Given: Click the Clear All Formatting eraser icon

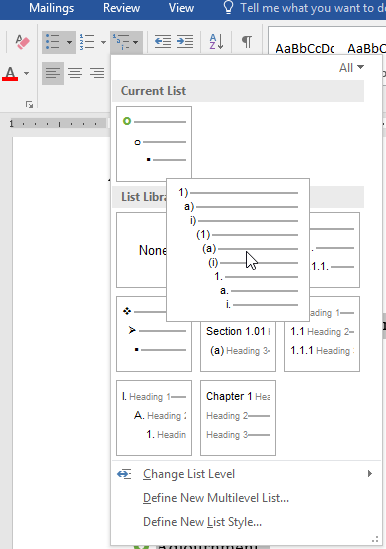Looking at the screenshot, I should 23,42.
